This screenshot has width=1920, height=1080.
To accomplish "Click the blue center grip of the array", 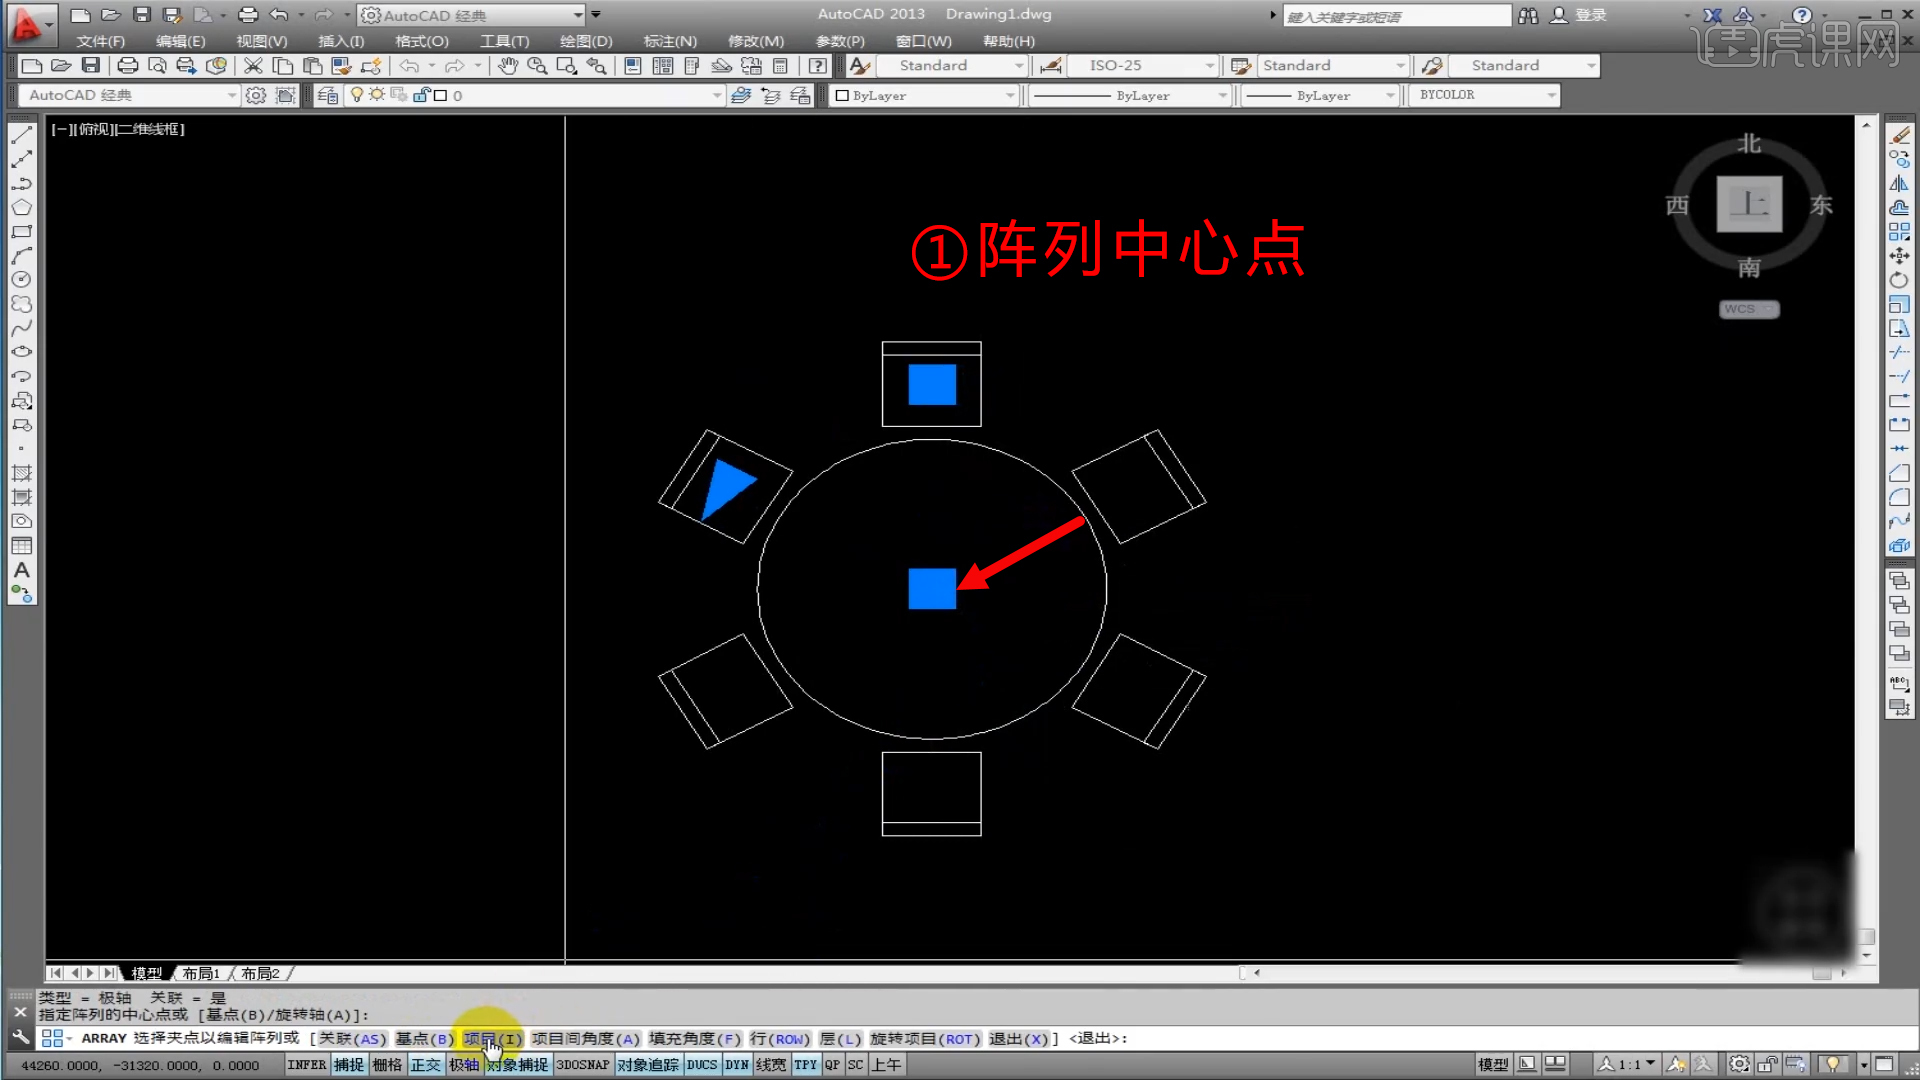I will 932,589.
